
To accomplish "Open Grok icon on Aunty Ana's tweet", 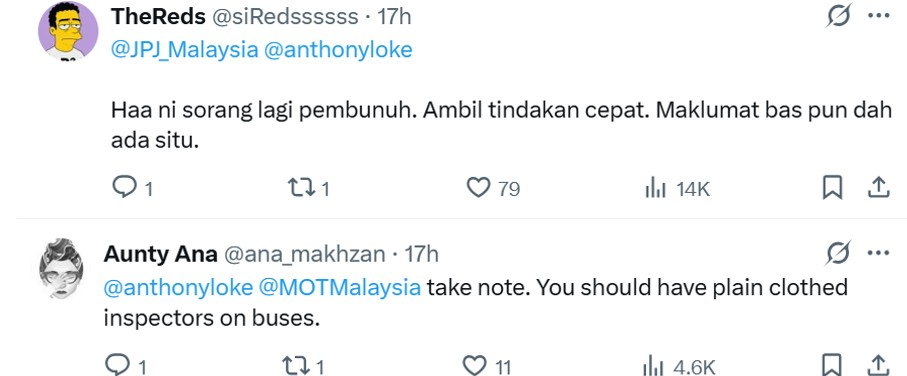I will click(x=839, y=253).
